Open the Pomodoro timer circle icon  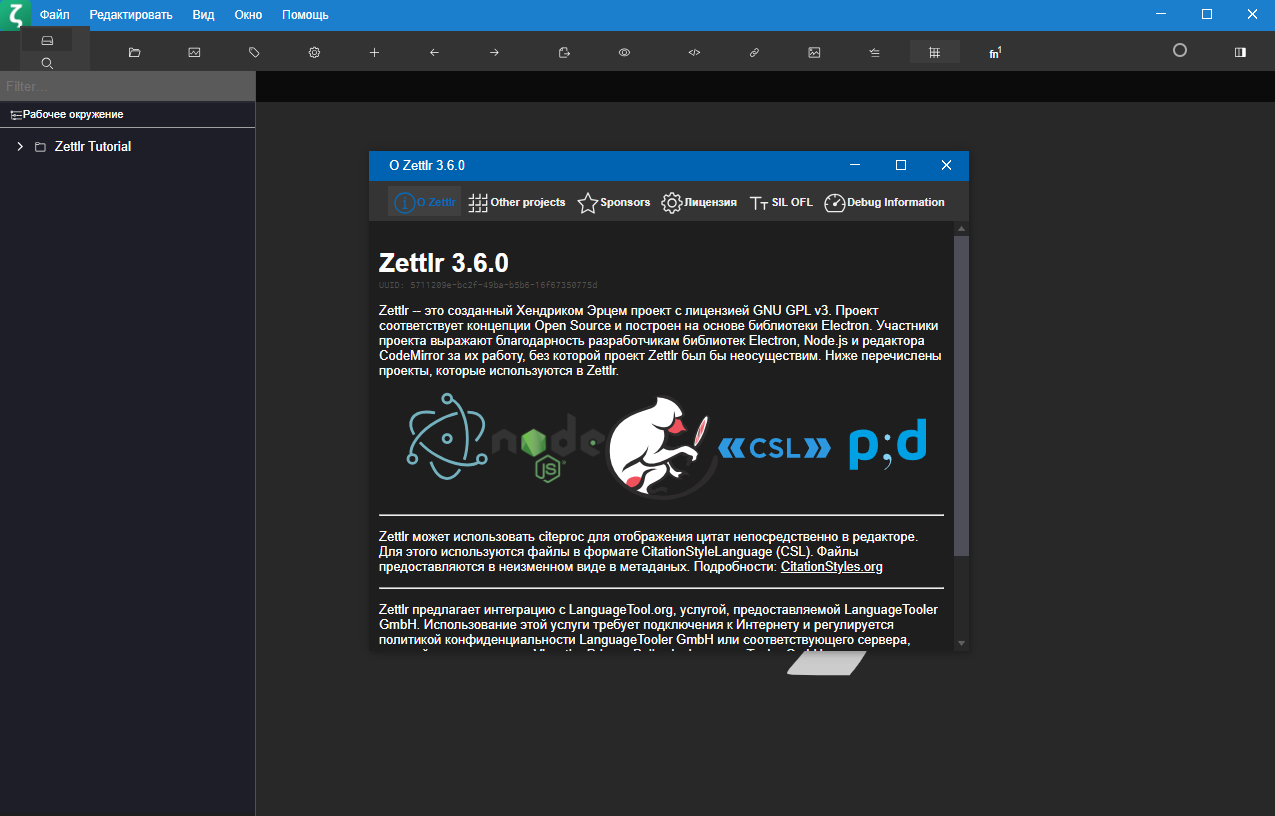tap(1179, 50)
